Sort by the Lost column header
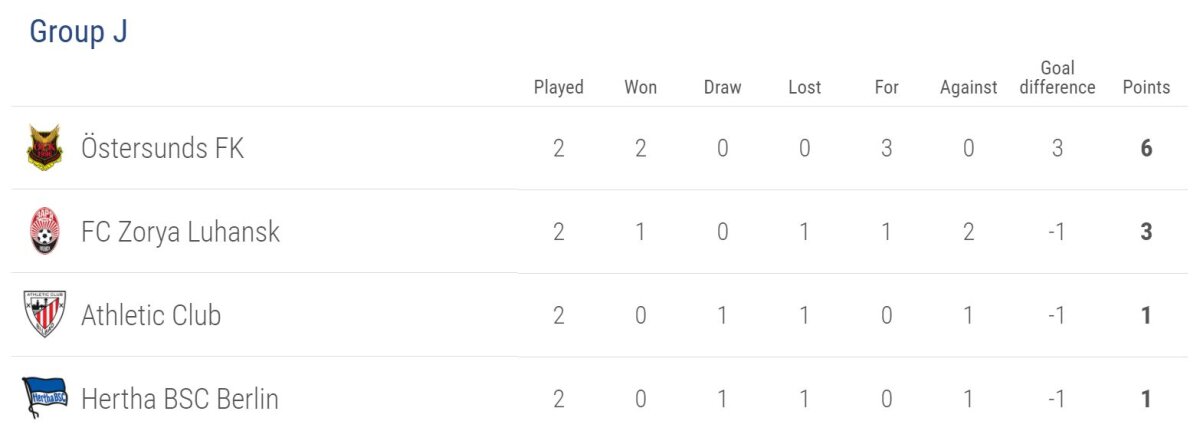The height and width of the screenshot is (441, 1200). coord(804,87)
